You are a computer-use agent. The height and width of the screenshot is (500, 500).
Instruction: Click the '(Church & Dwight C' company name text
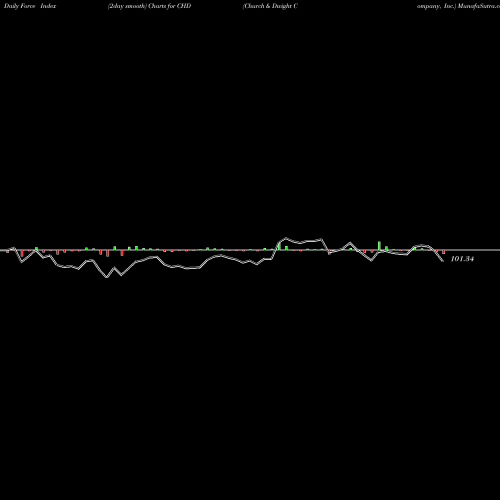[x=270, y=6]
